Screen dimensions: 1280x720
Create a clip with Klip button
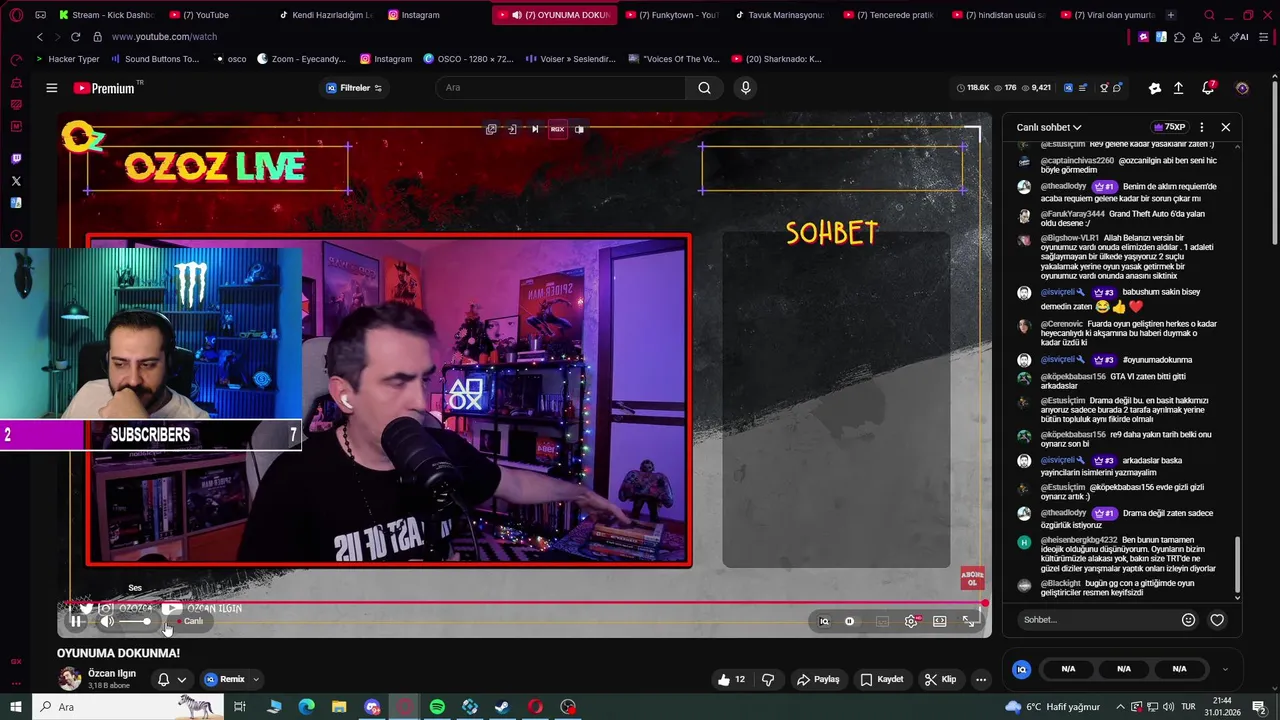(940, 679)
